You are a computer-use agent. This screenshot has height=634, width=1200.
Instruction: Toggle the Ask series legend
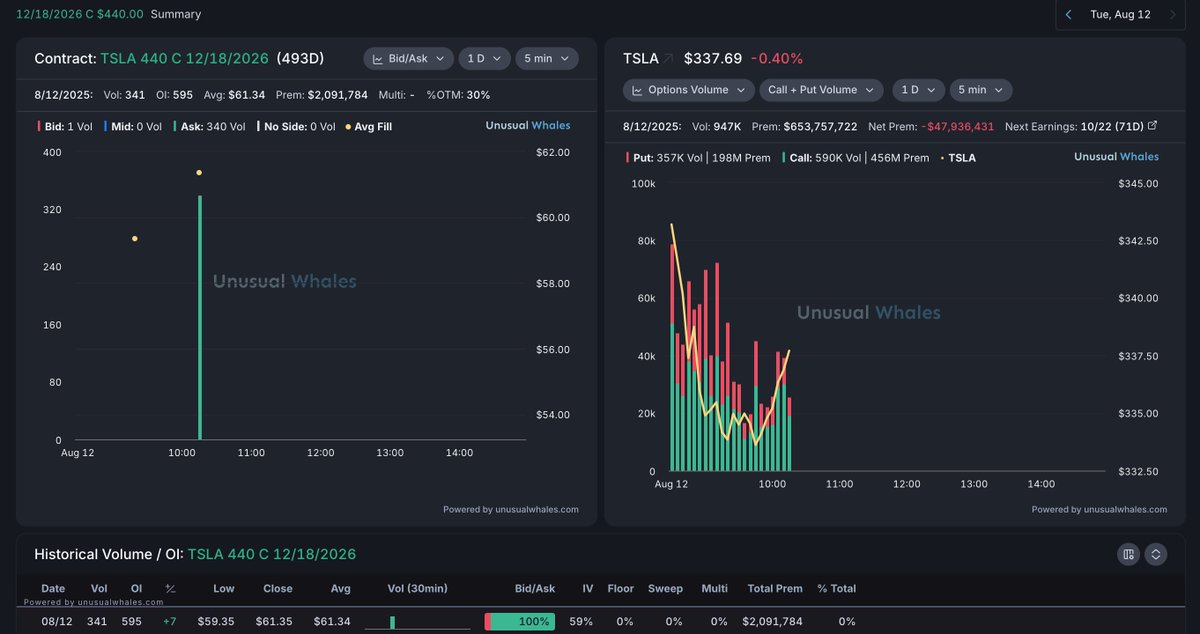(209, 127)
